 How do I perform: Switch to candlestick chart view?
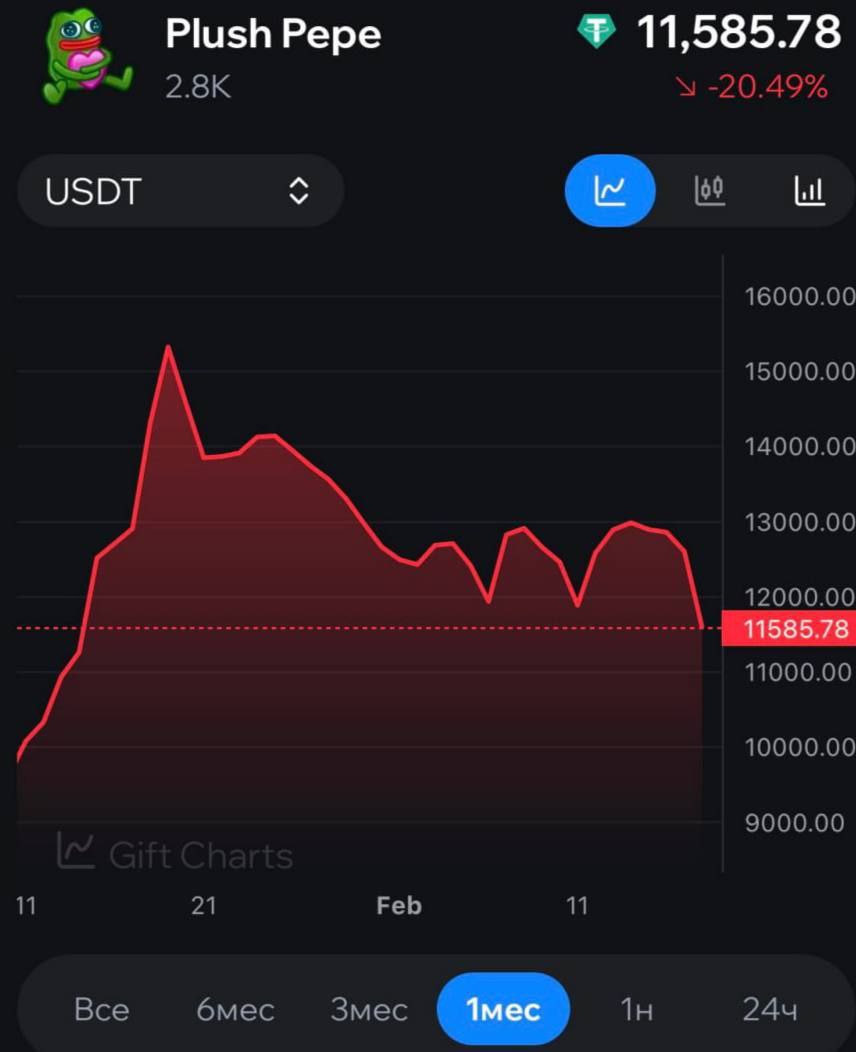point(709,190)
